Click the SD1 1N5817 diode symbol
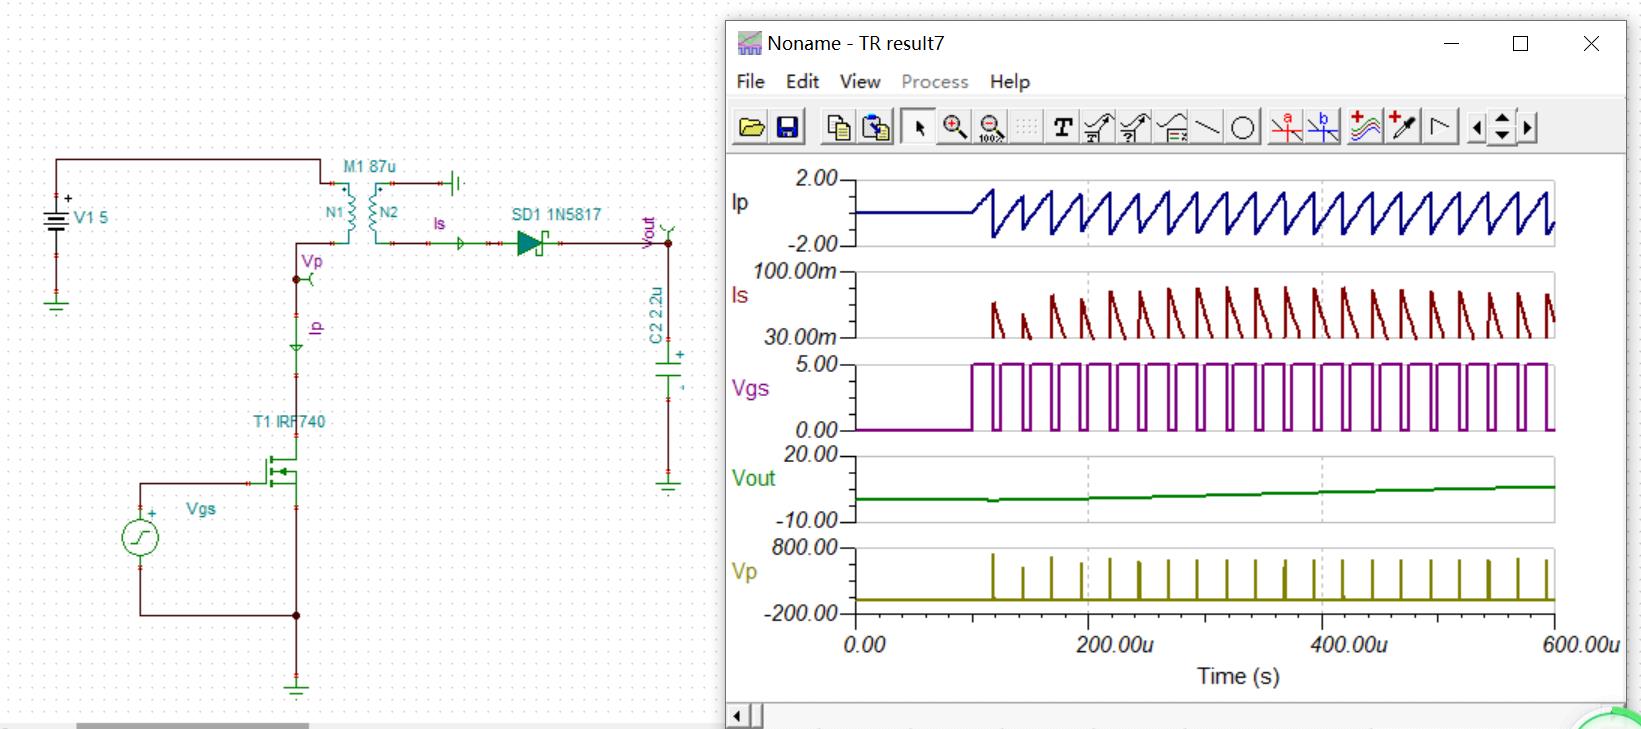The image size is (1641, 729). pyautogui.click(x=531, y=243)
